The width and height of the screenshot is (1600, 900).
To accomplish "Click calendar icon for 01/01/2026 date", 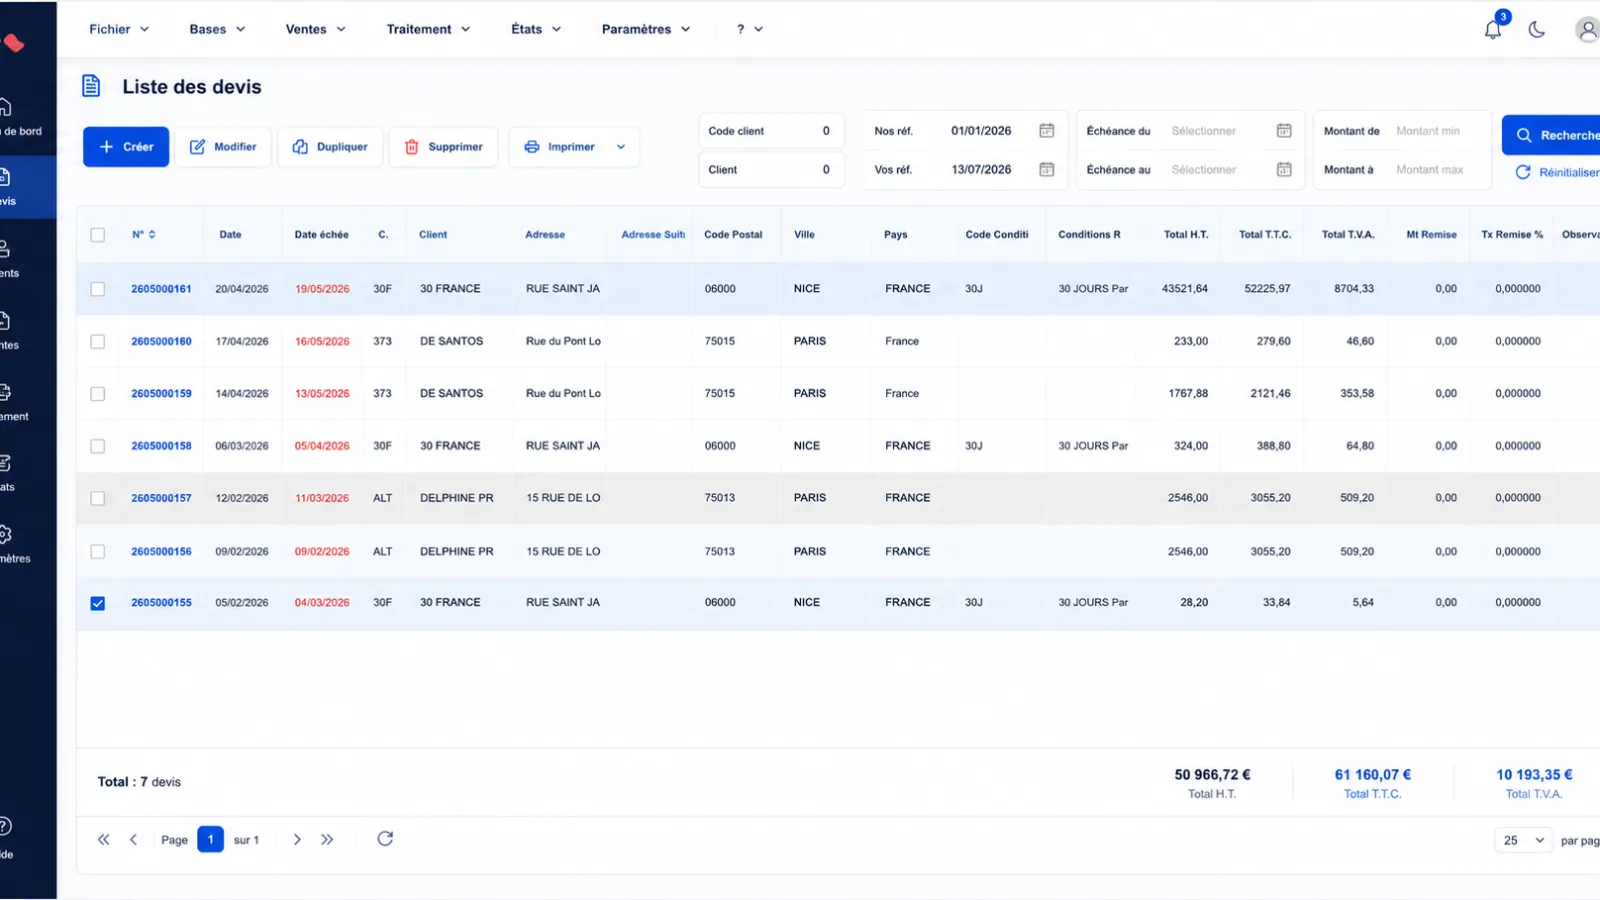I will (1046, 131).
